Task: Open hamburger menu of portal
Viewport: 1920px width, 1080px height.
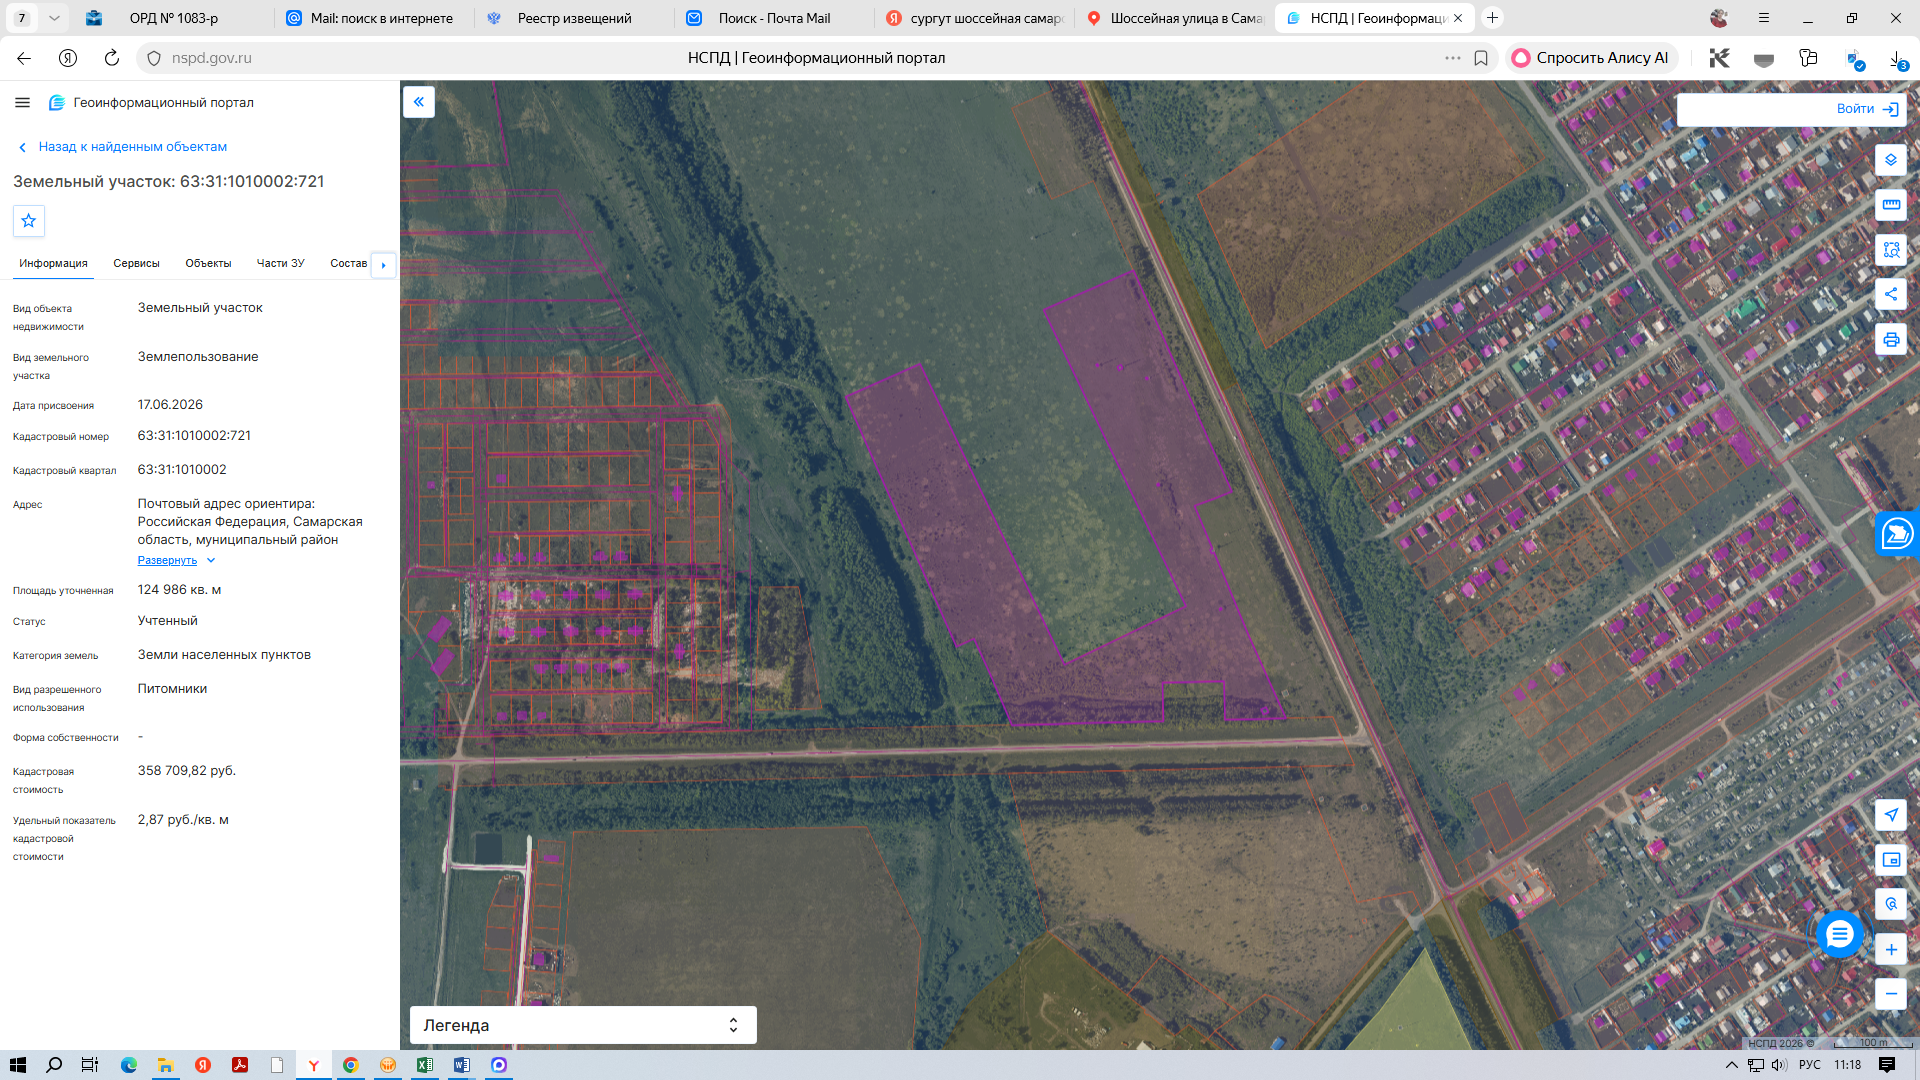Action: point(22,102)
